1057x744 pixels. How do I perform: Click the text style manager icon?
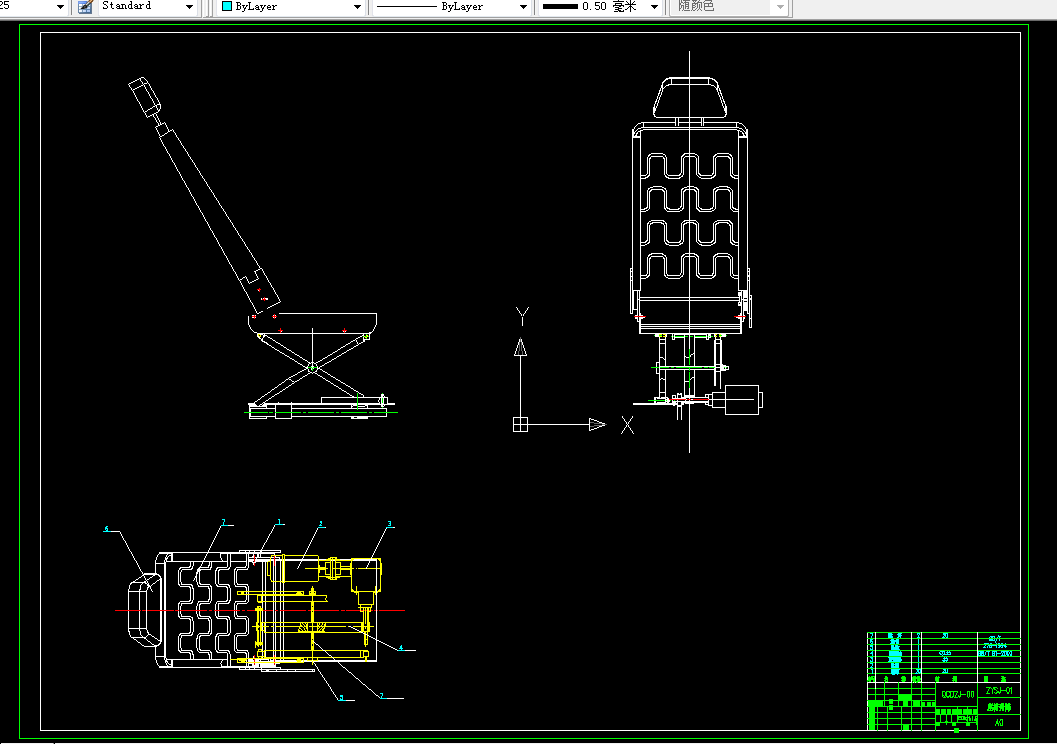[85, 6]
